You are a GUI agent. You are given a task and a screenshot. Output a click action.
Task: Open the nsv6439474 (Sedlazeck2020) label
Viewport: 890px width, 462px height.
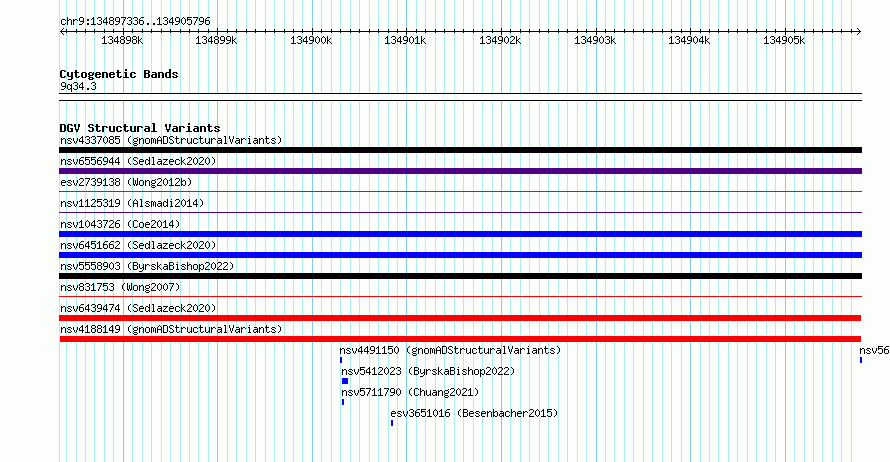tap(138, 308)
